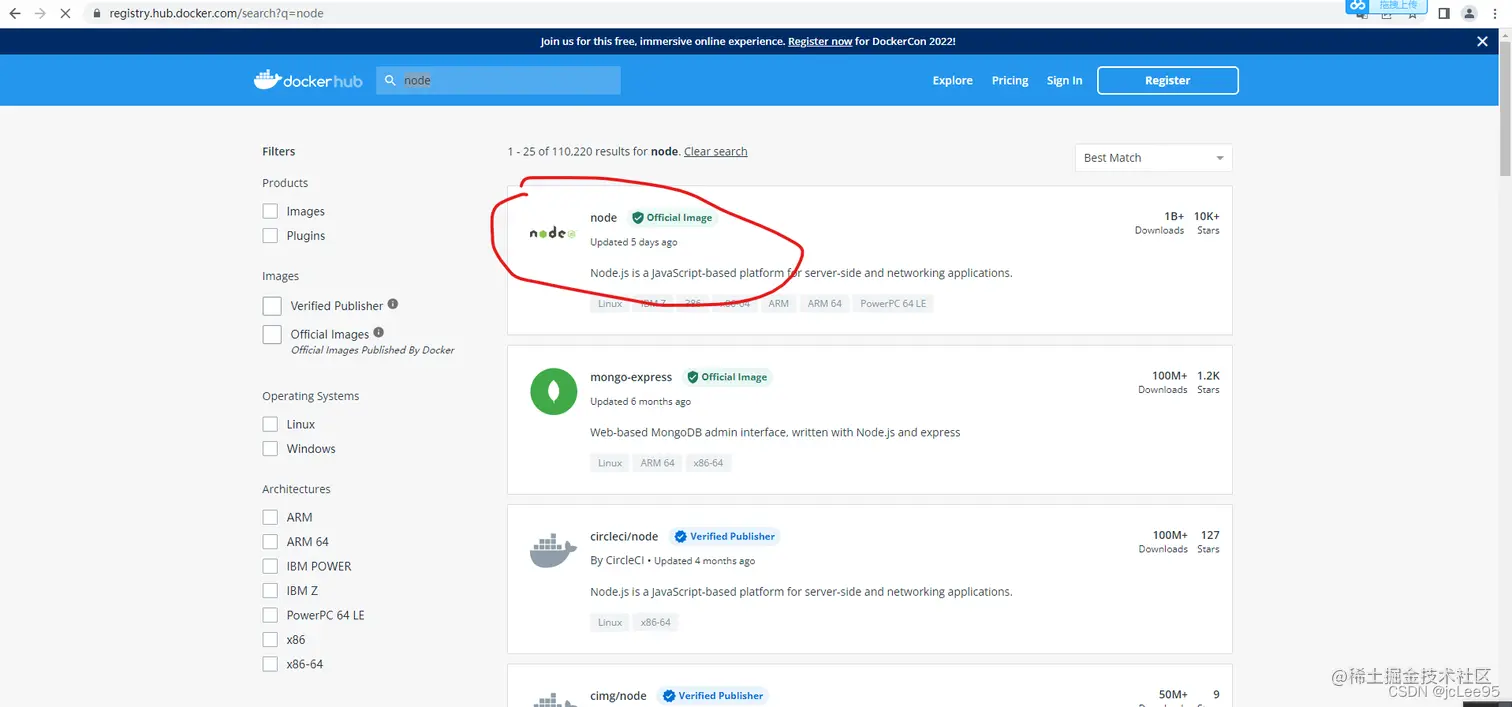This screenshot has height=707, width=1512.
Task: Open the circleci/node repository title
Action: 624,536
